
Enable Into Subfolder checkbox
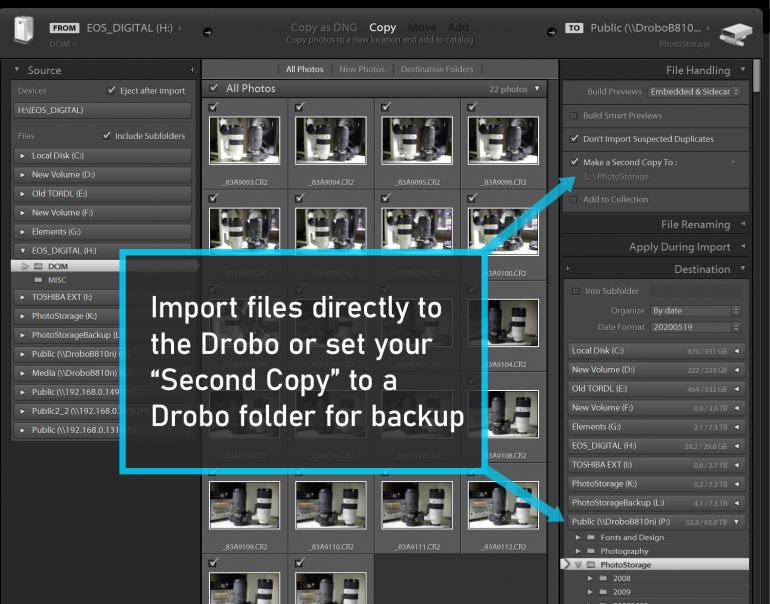coord(576,291)
